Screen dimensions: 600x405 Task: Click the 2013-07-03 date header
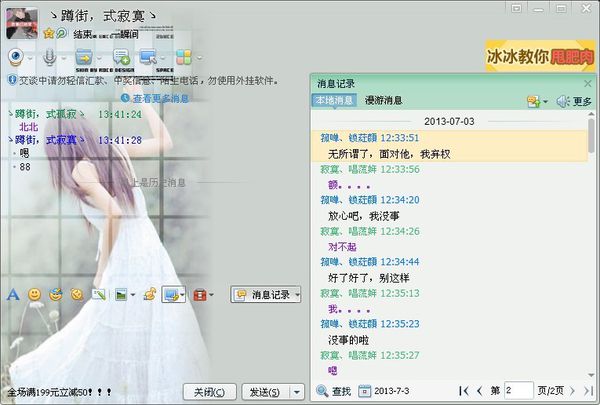pos(449,121)
